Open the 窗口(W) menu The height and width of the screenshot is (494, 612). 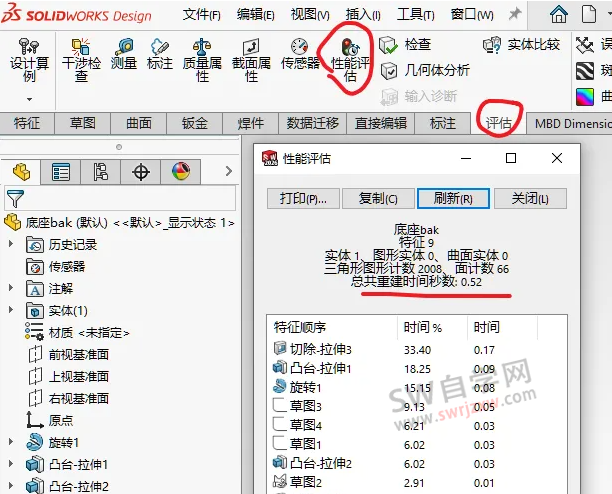[x=472, y=15]
